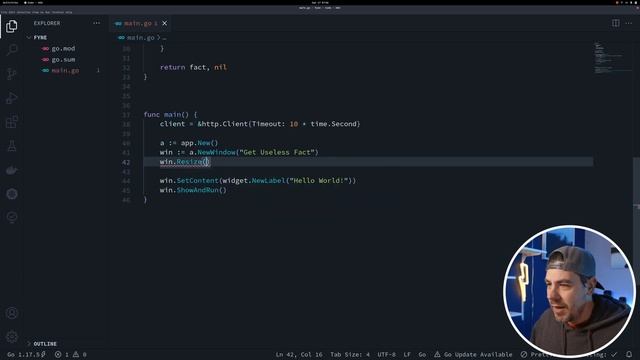Screen dimensions: 640x360
Task: Click the http.Client Timeout line
Action: pyautogui.click(x=260, y=124)
